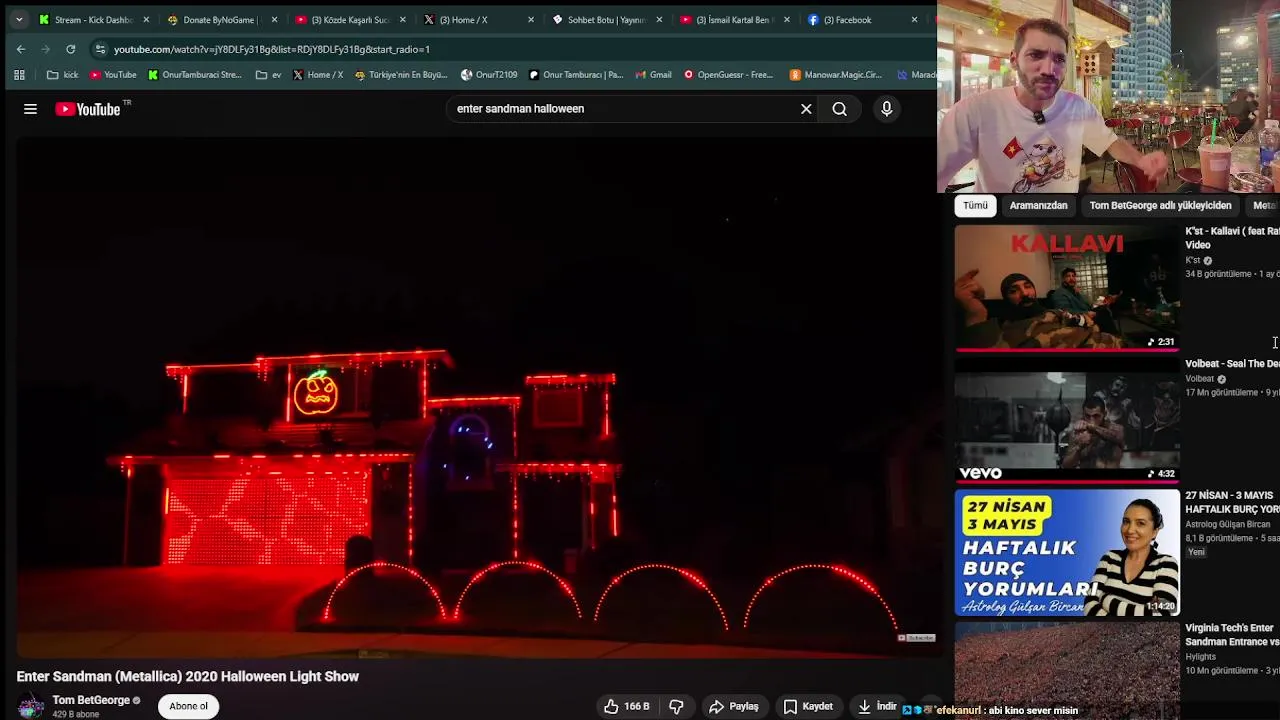The height and width of the screenshot is (720, 1280).
Task: Close the Stream - Kick Dashboard tab
Action: (x=146, y=20)
